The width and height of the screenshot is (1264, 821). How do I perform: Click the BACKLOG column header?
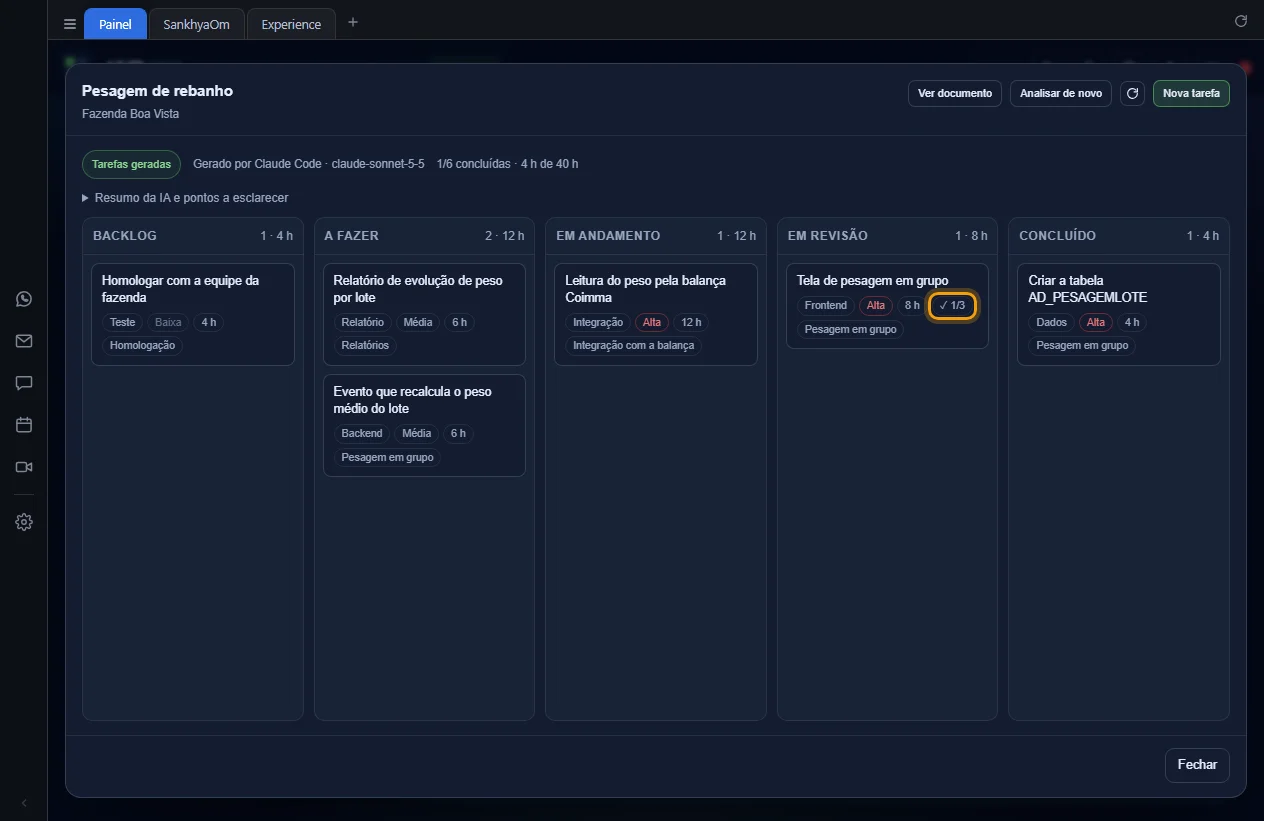click(193, 236)
